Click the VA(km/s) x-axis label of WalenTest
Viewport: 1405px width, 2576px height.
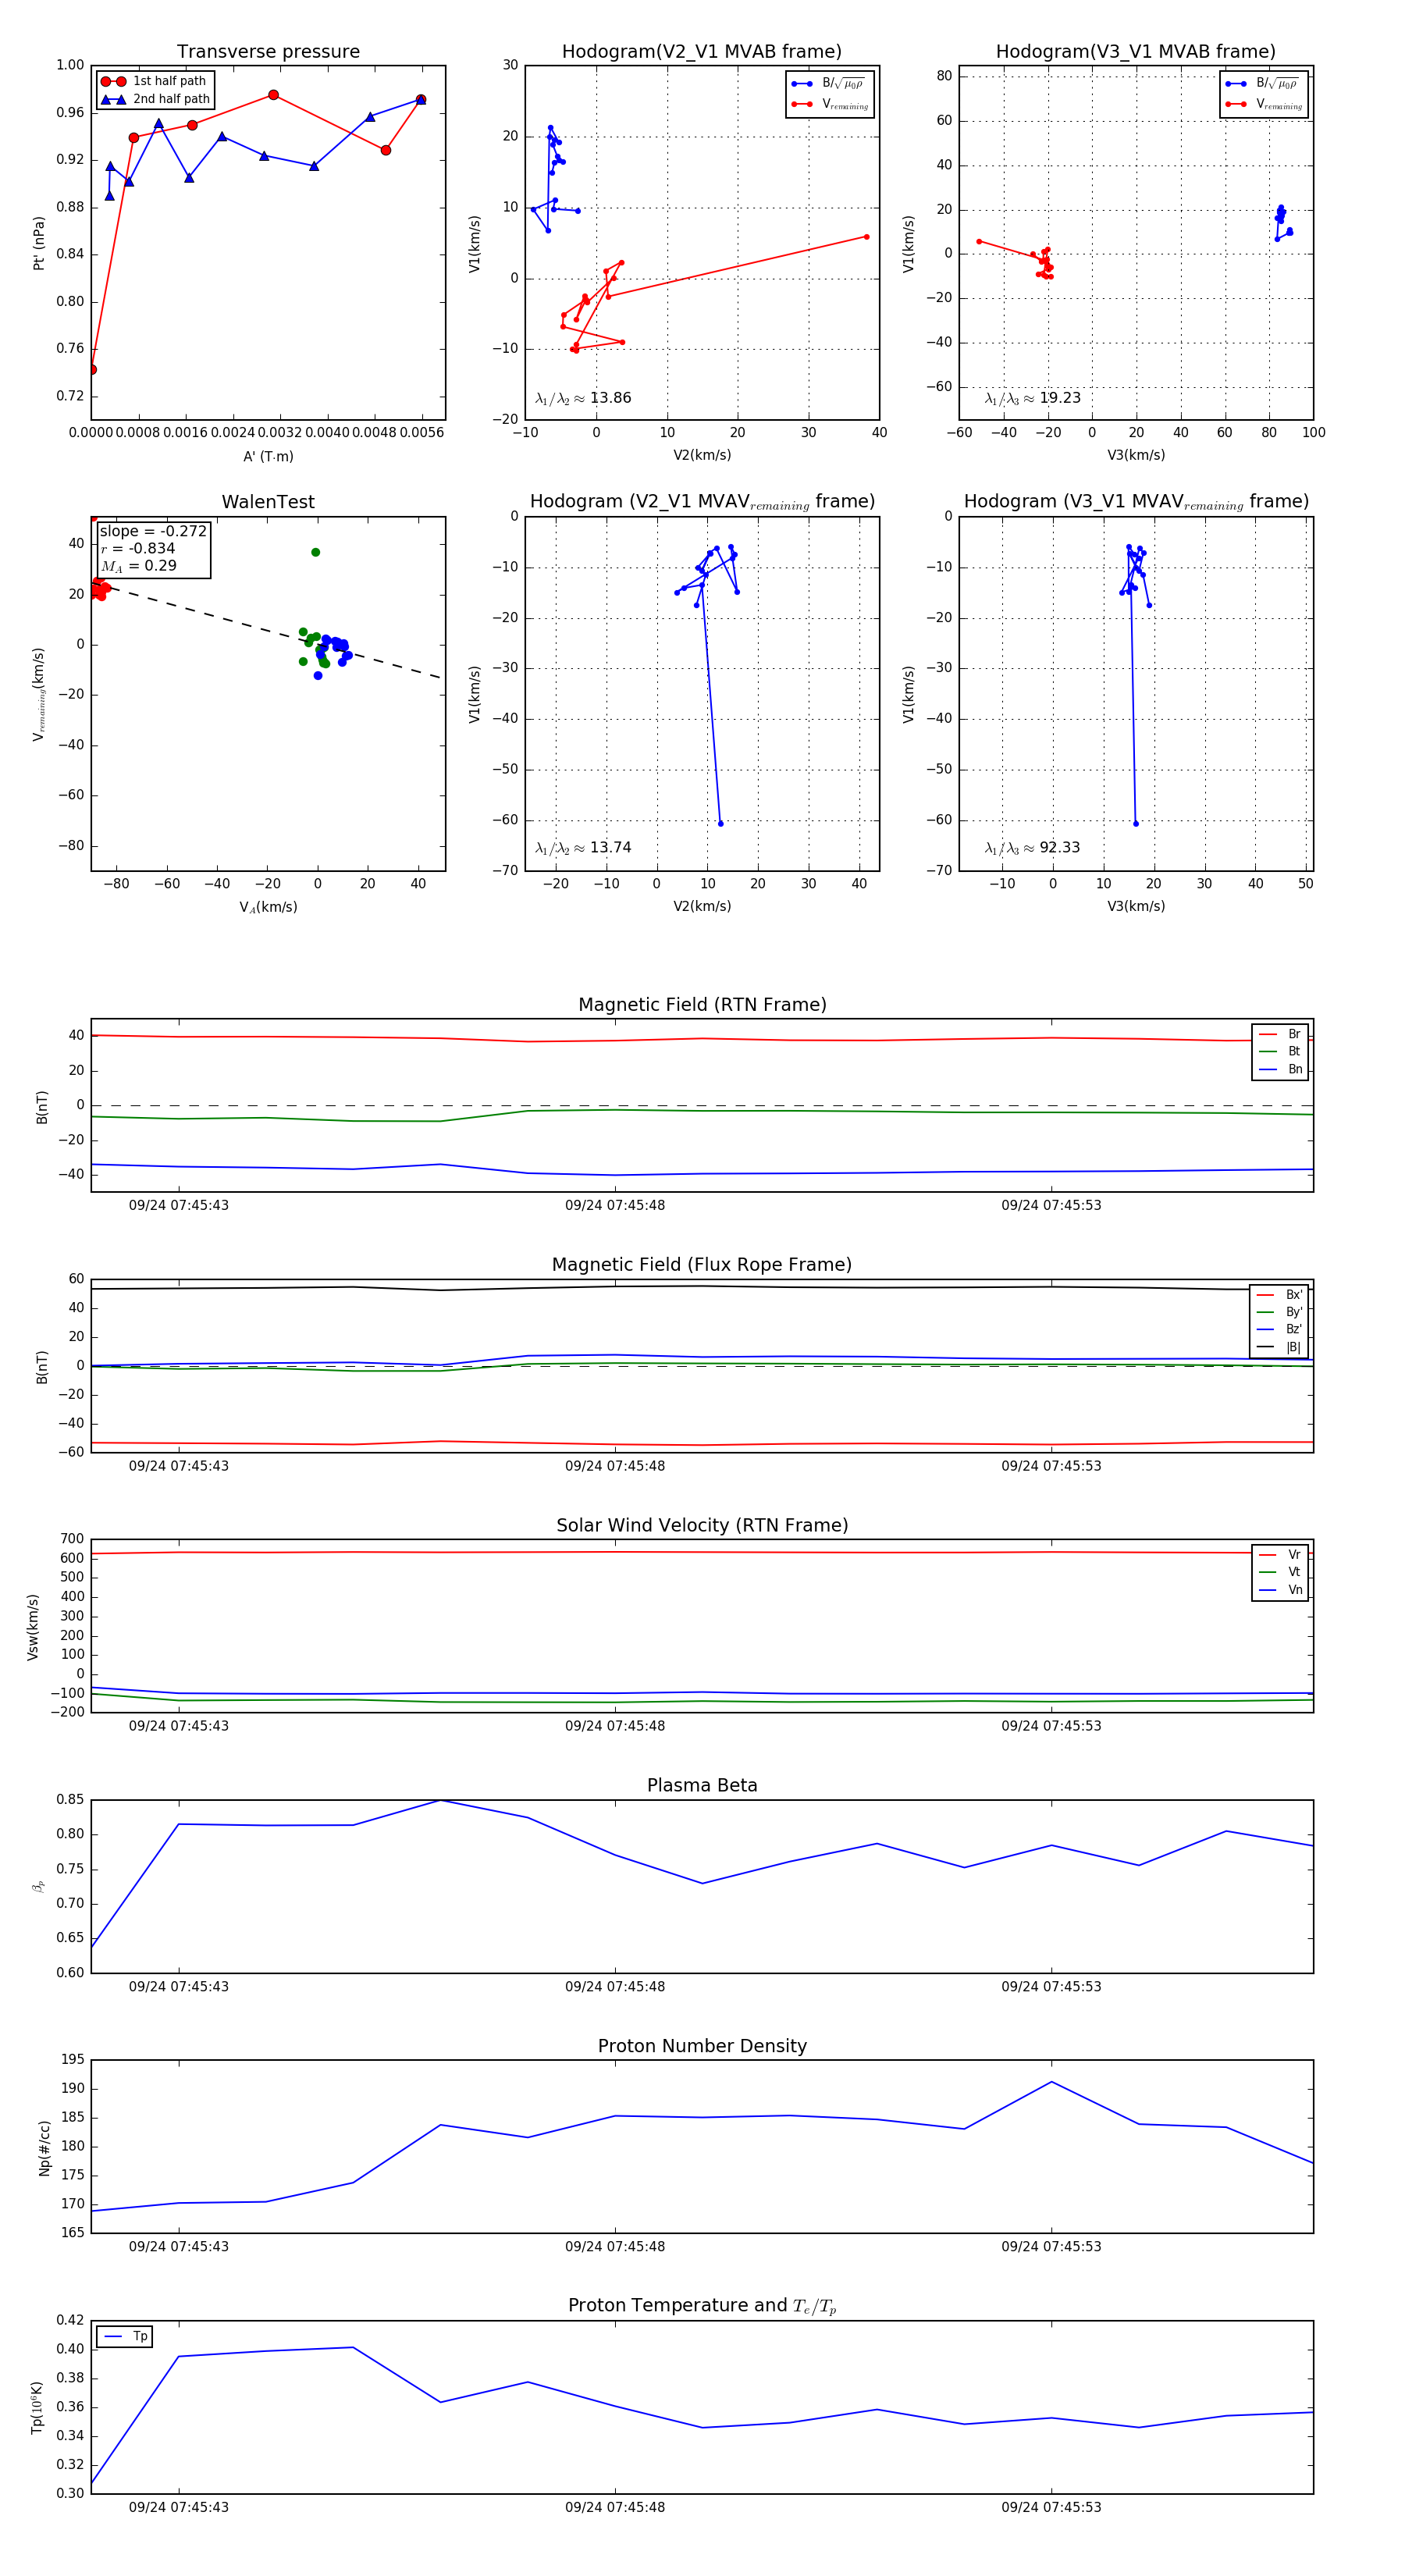pos(268,907)
